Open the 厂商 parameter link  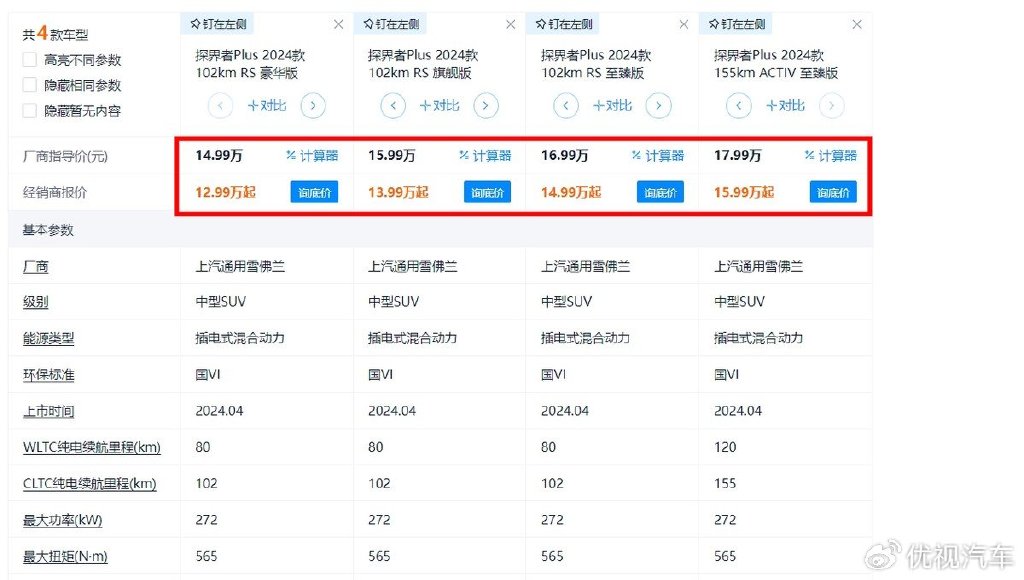tap(36, 266)
